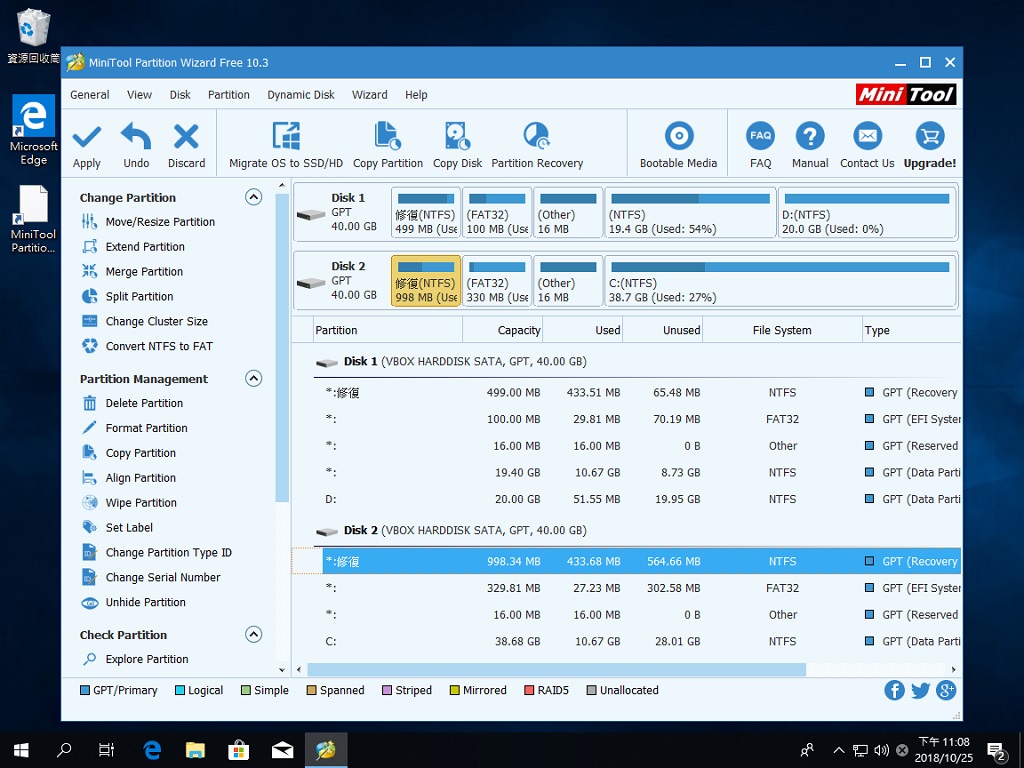Choose Change Partition Type ID
The width and height of the screenshot is (1024, 768).
click(168, 552)
